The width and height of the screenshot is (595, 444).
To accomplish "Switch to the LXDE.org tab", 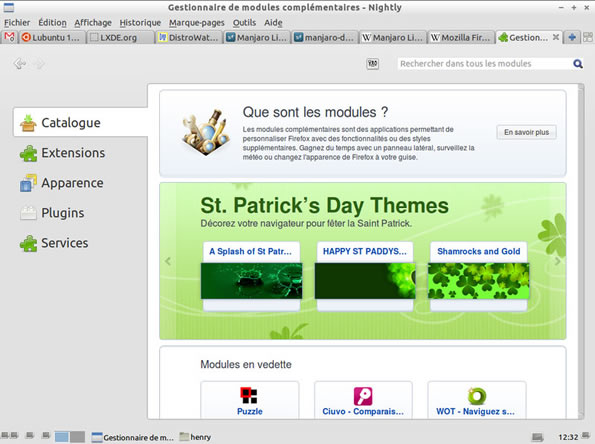I will click(x=120, y=37).
